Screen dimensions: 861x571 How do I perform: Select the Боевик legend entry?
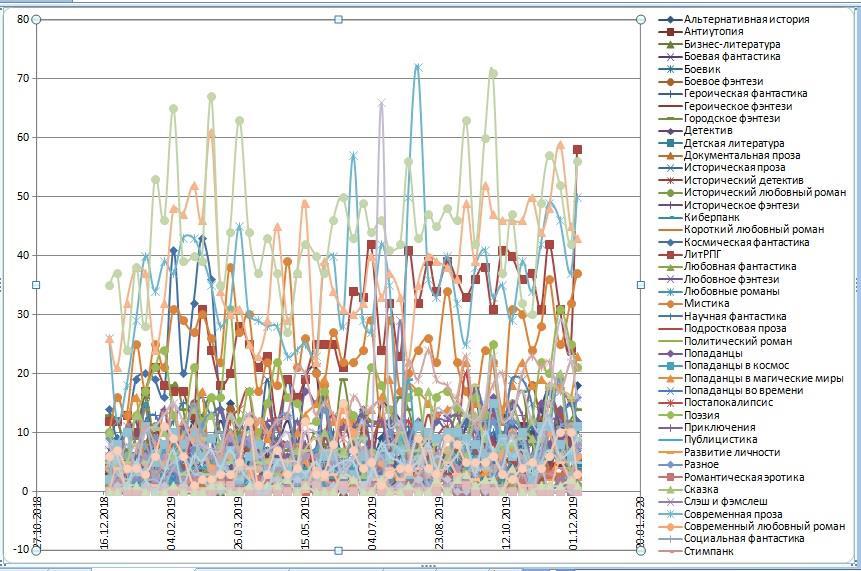tap(702, 69)
